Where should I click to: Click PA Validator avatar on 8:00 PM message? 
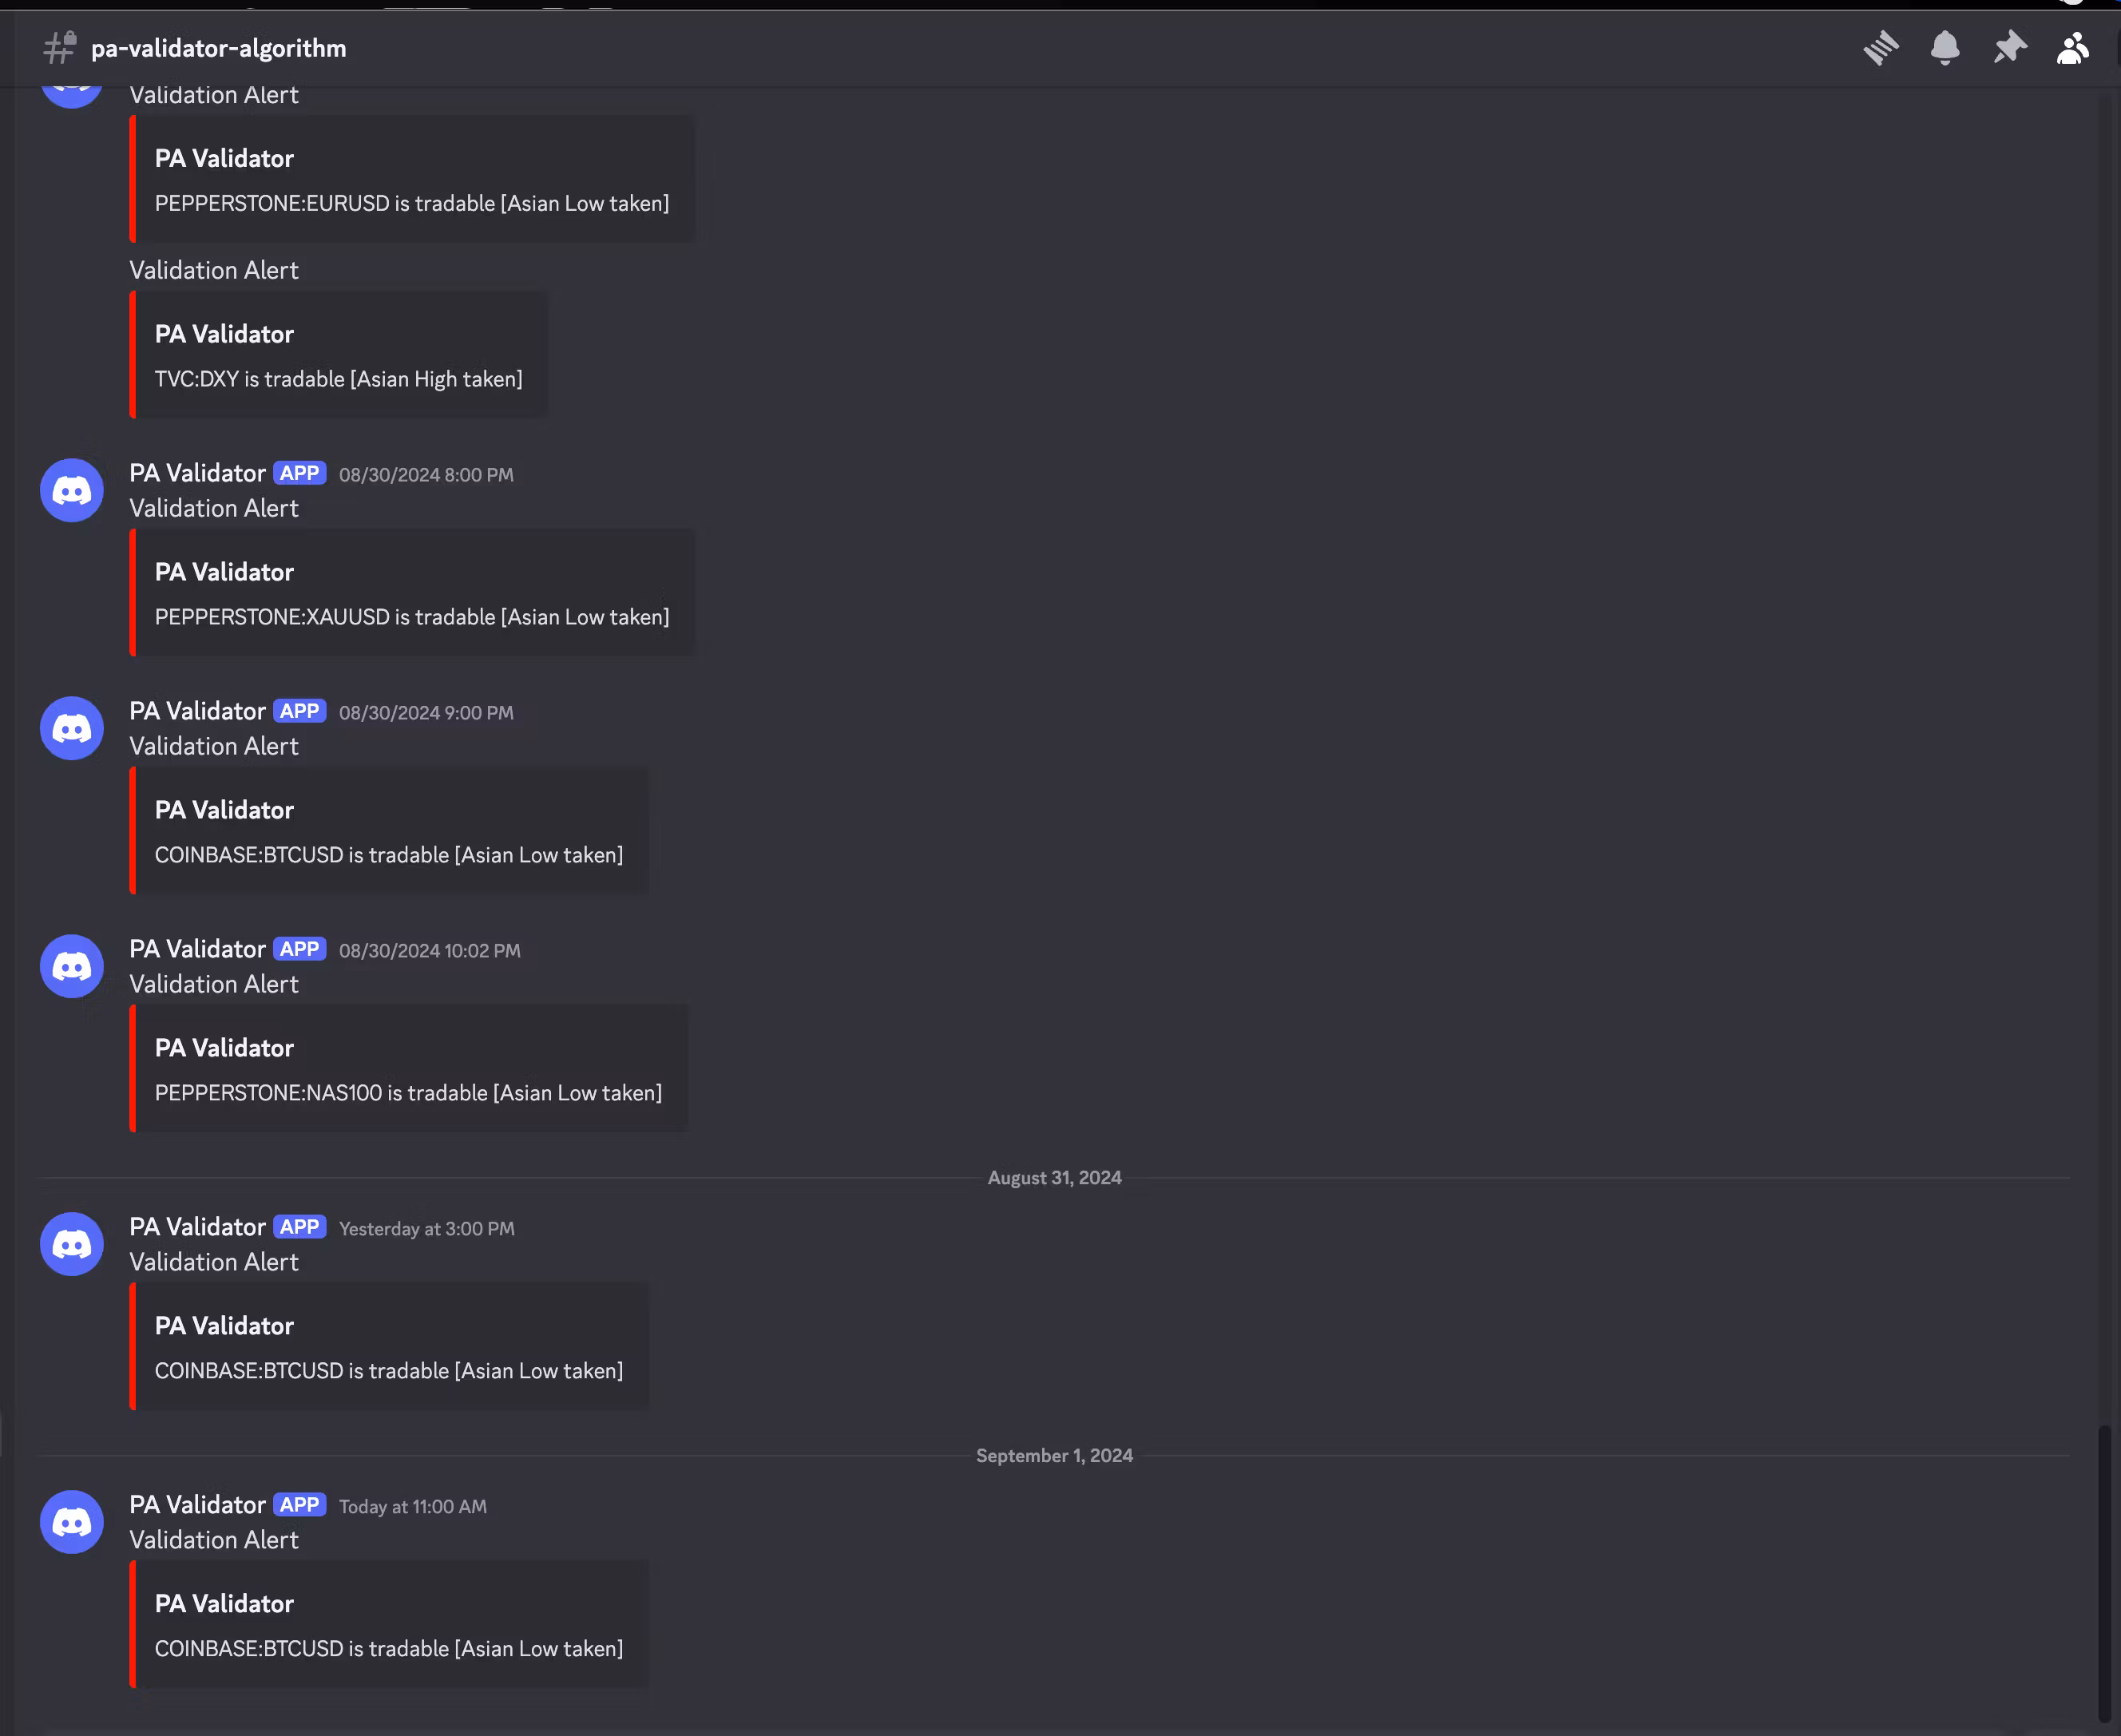click(72, 490)
